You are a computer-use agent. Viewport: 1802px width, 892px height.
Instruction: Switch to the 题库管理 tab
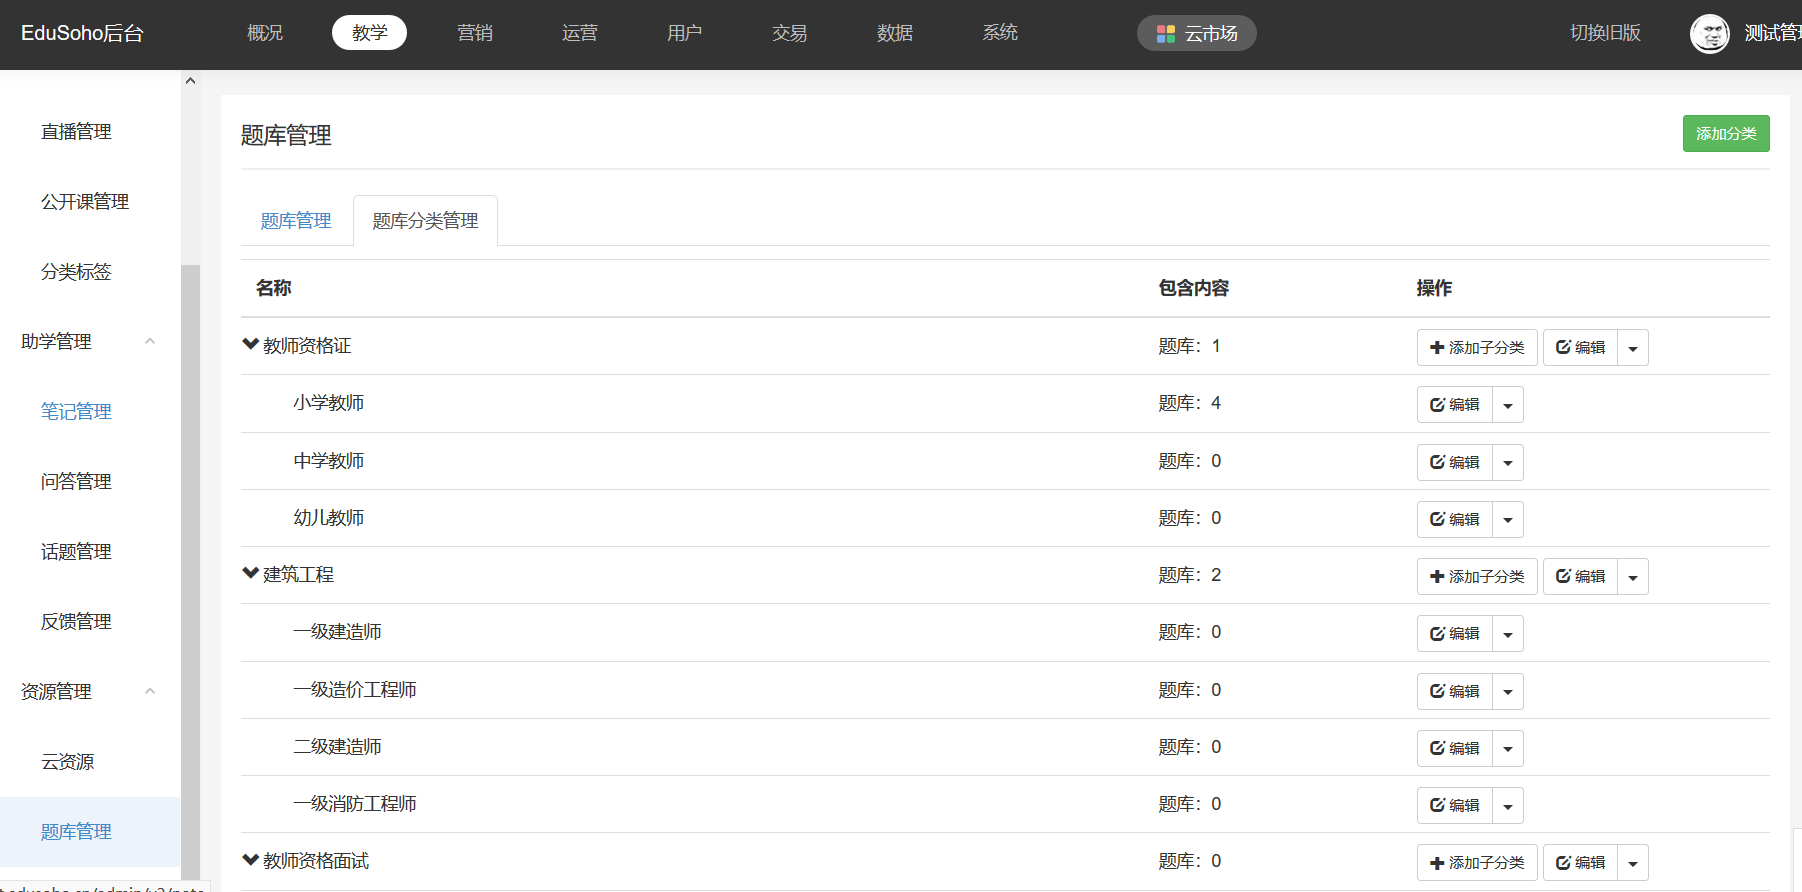[x=296, y=221]
